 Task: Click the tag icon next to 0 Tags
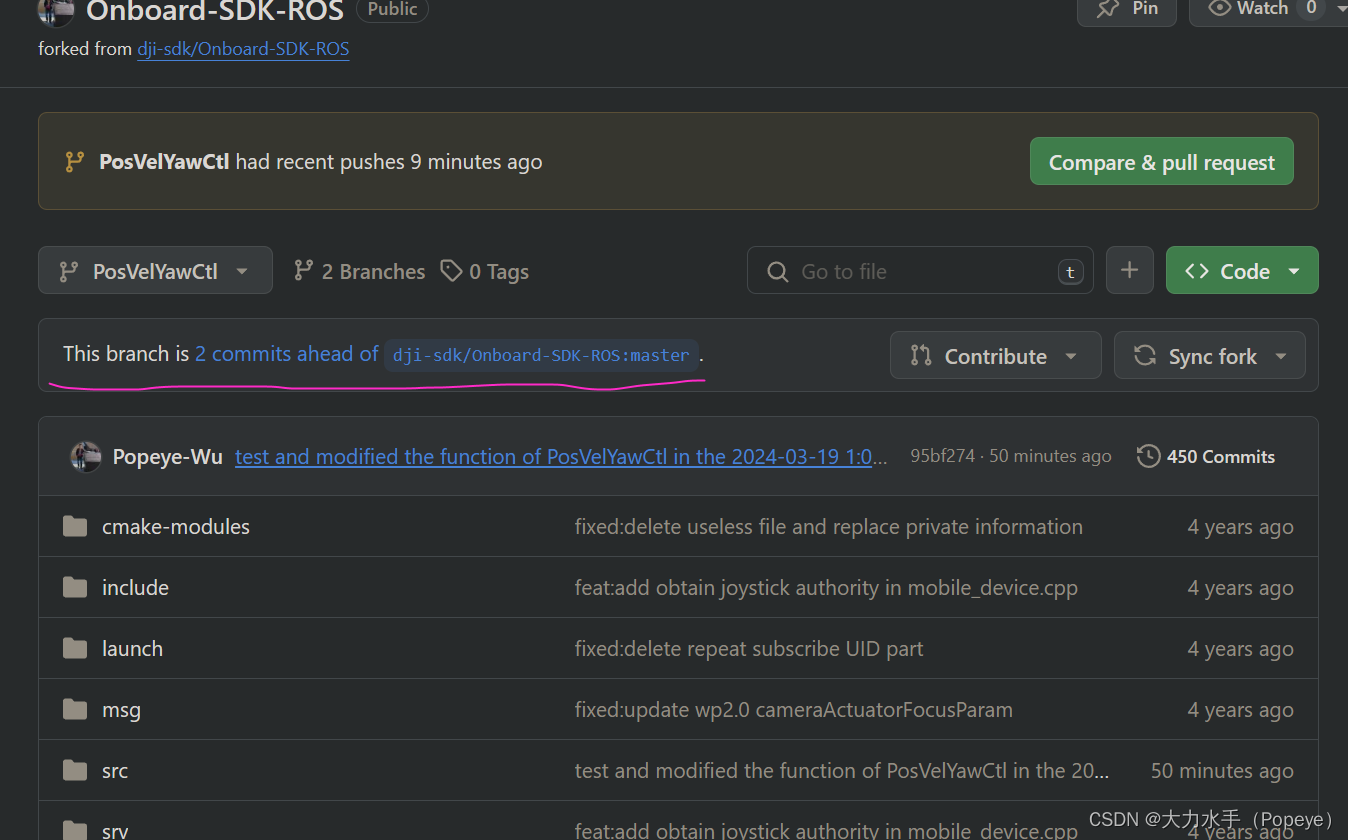(452, 270)
